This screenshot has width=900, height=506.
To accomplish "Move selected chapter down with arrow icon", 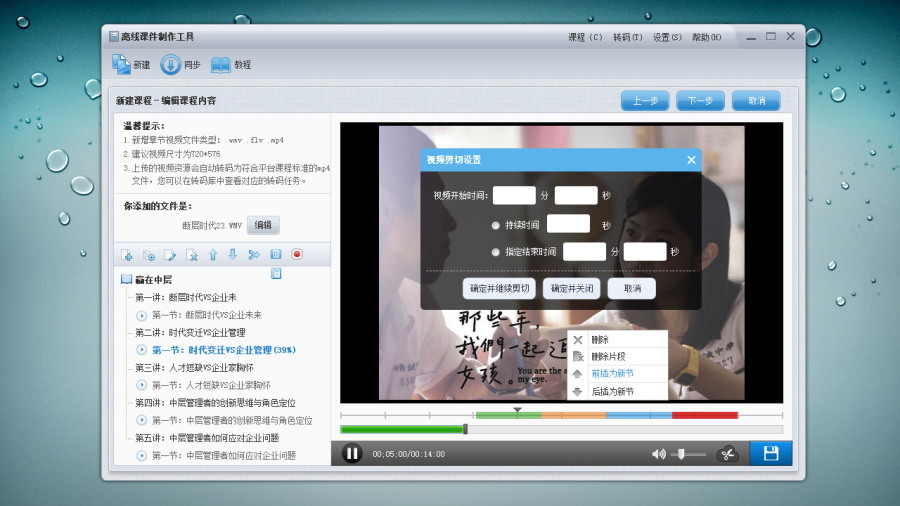I will point(232,254).
